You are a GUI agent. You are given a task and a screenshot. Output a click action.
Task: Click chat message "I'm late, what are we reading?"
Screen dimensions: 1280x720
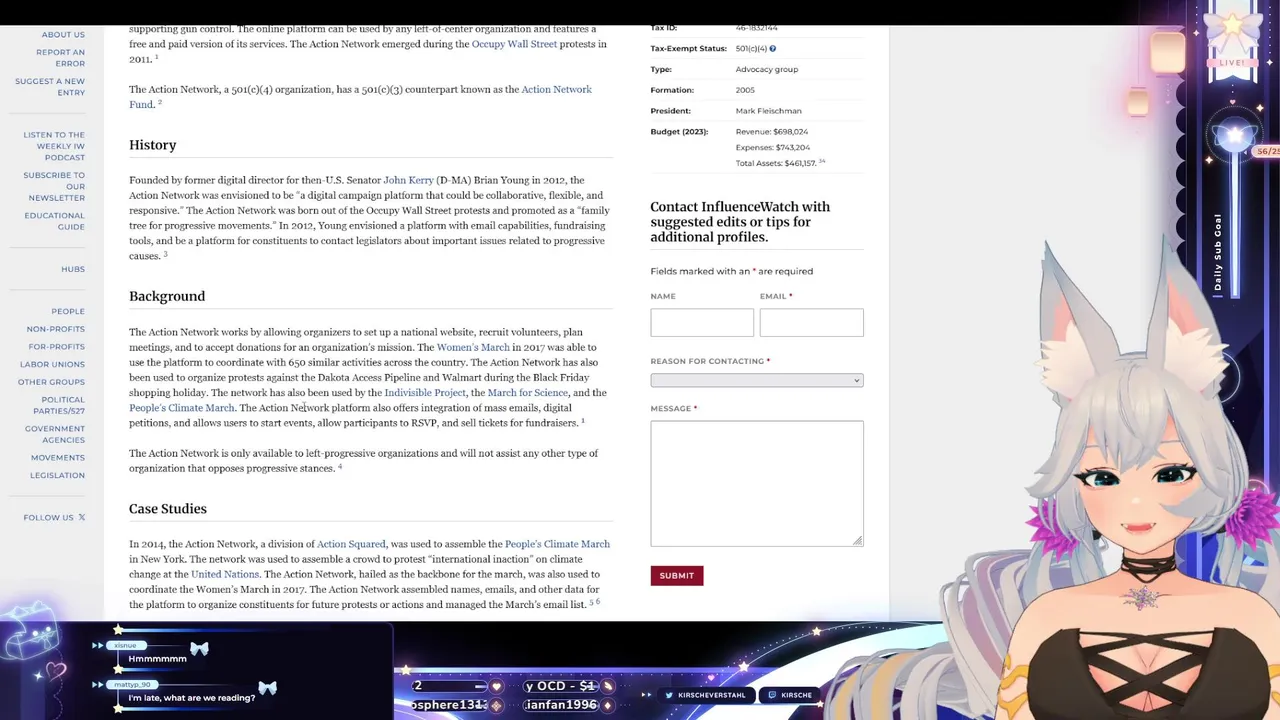point(191,698)
